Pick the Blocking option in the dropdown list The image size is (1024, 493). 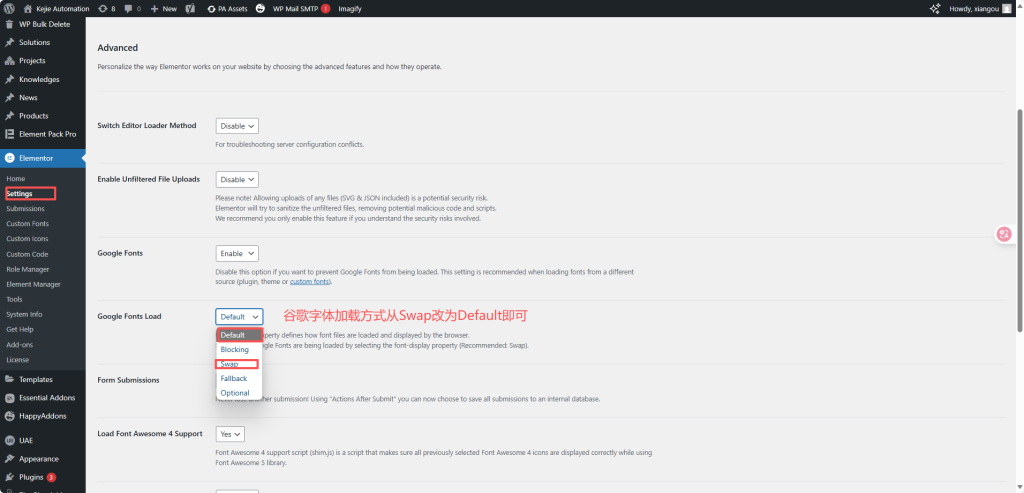coord(238,349)
